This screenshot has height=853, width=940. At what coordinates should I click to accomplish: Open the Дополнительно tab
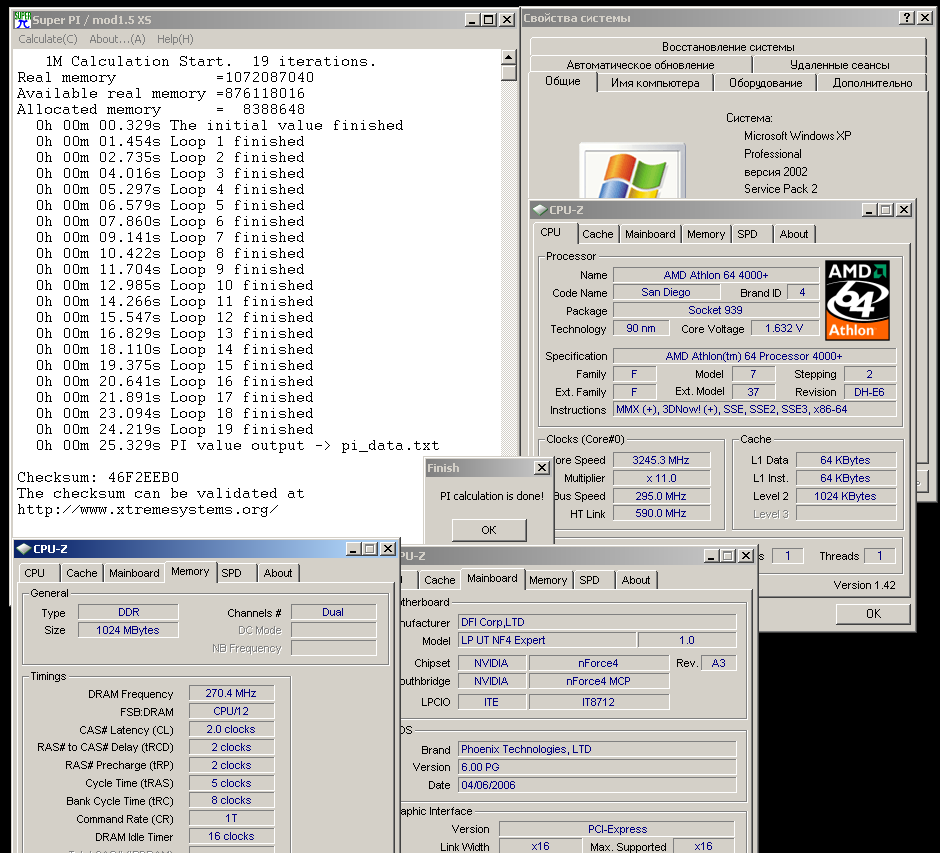pos(872,83)
